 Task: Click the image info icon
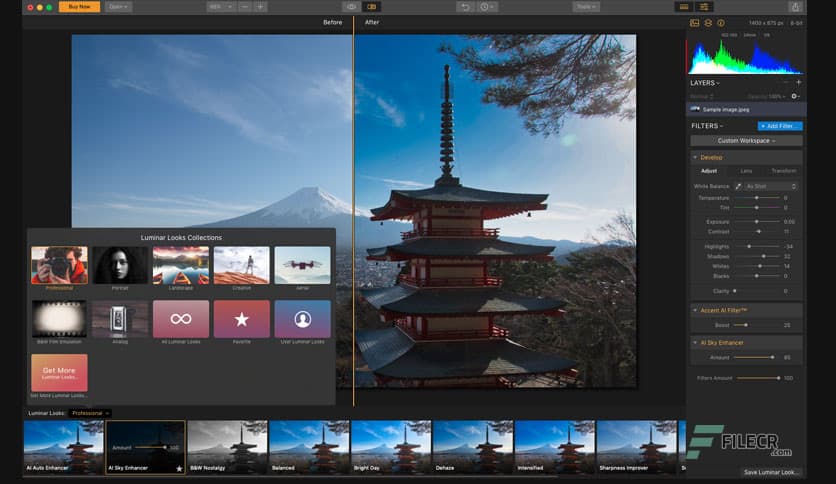tap(721, 23)
